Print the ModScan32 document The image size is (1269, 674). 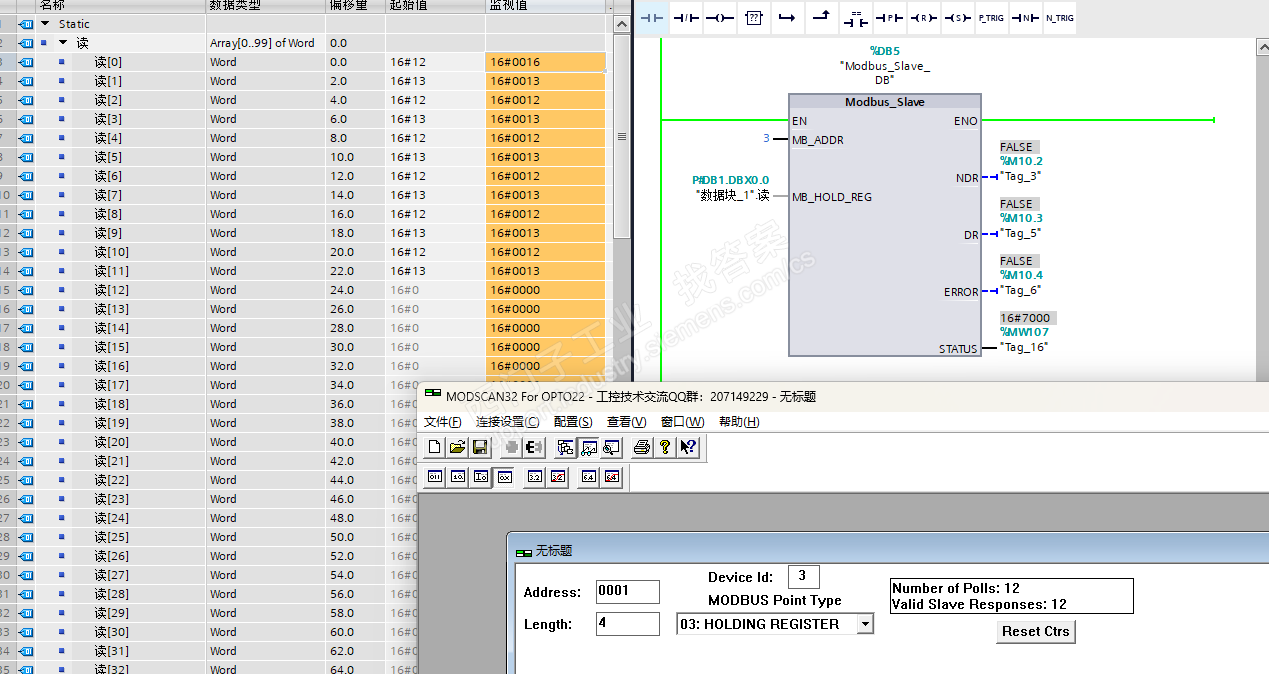[x=642, y=447]
